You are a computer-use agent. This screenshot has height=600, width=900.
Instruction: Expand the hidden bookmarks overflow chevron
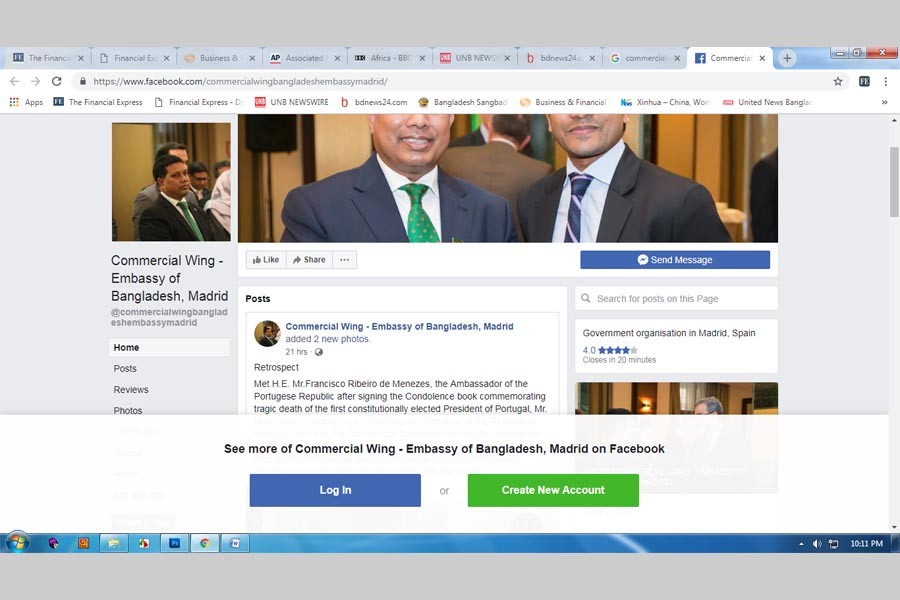(884, 102)
